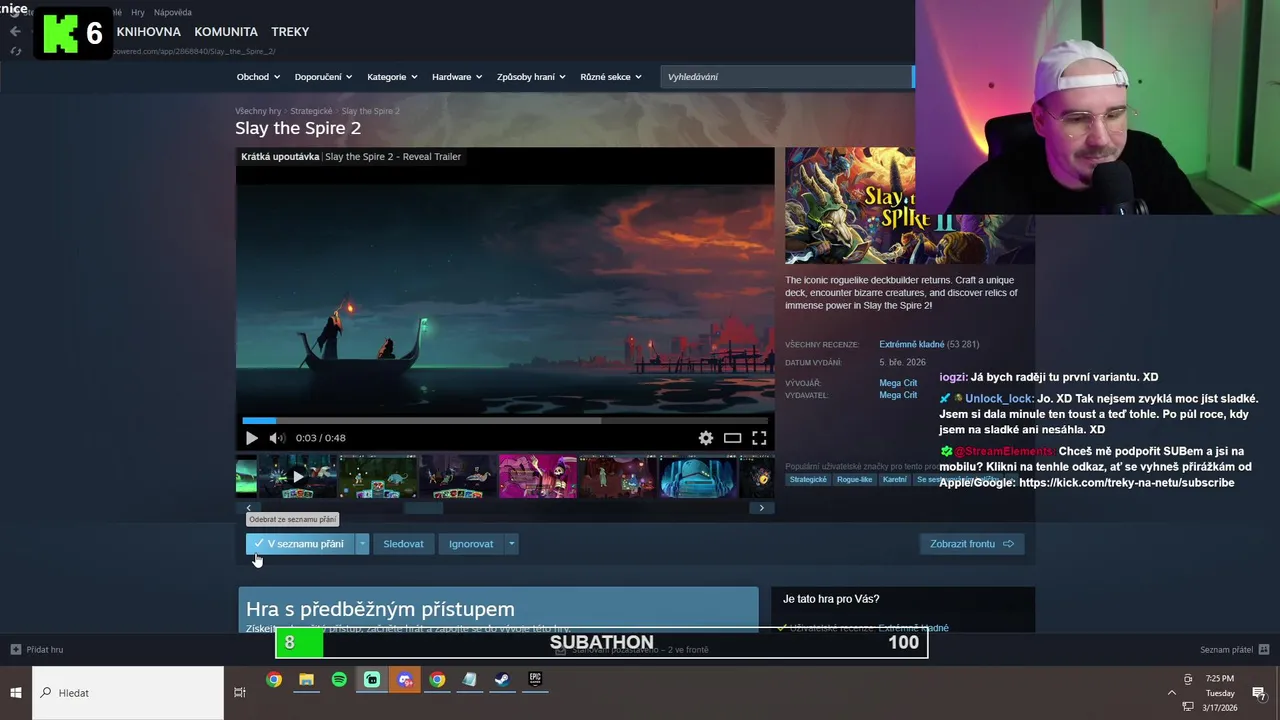Open the Doporučení dropdown menu
Viewport: 1280px width, 720px height.
(323, 77)
